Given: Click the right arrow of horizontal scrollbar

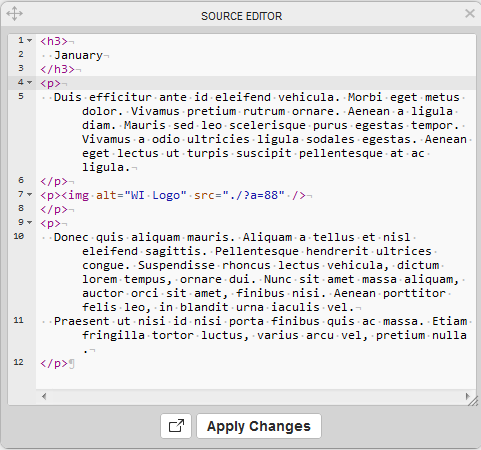Looking at the screenshot, I should (467, 396).
